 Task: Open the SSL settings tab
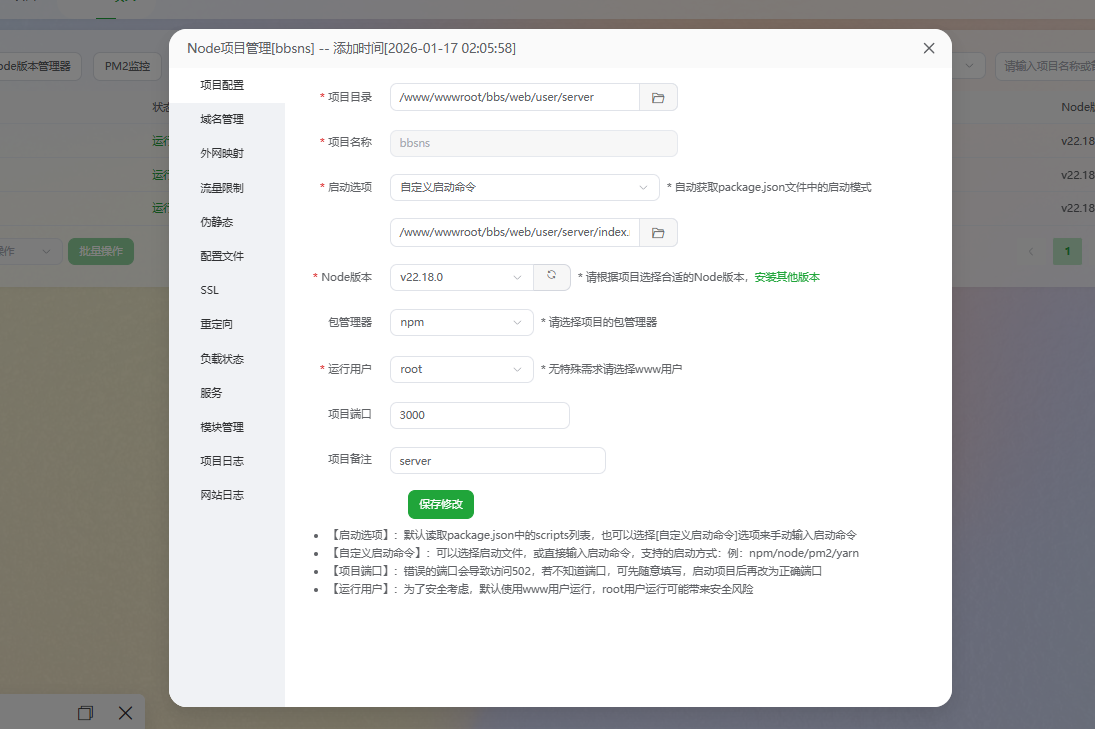(x=209, y=290)
